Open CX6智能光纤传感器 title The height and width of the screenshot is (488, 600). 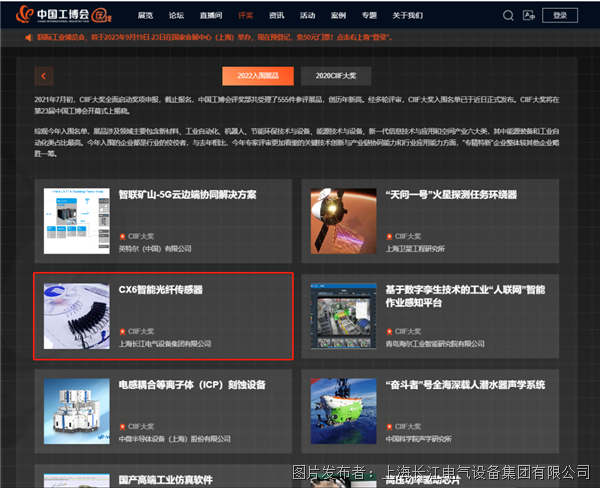click(161, 290)
